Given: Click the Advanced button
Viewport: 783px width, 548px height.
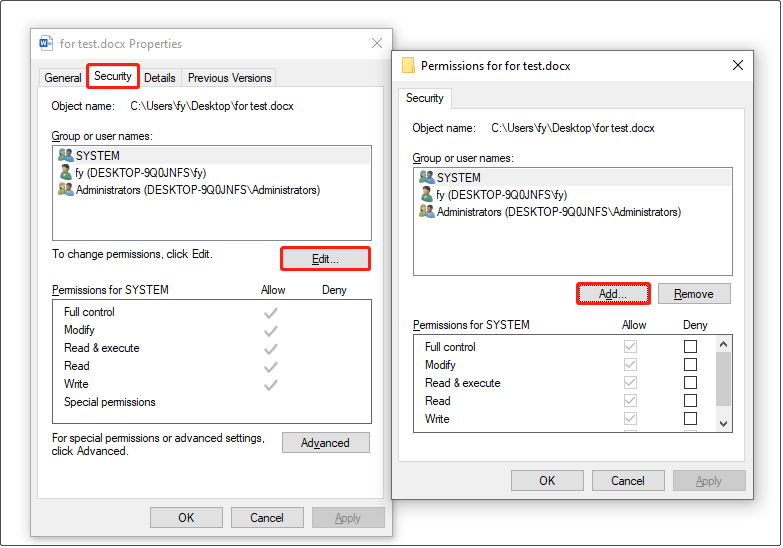Looking at the screenshot, I should point(325,443).
